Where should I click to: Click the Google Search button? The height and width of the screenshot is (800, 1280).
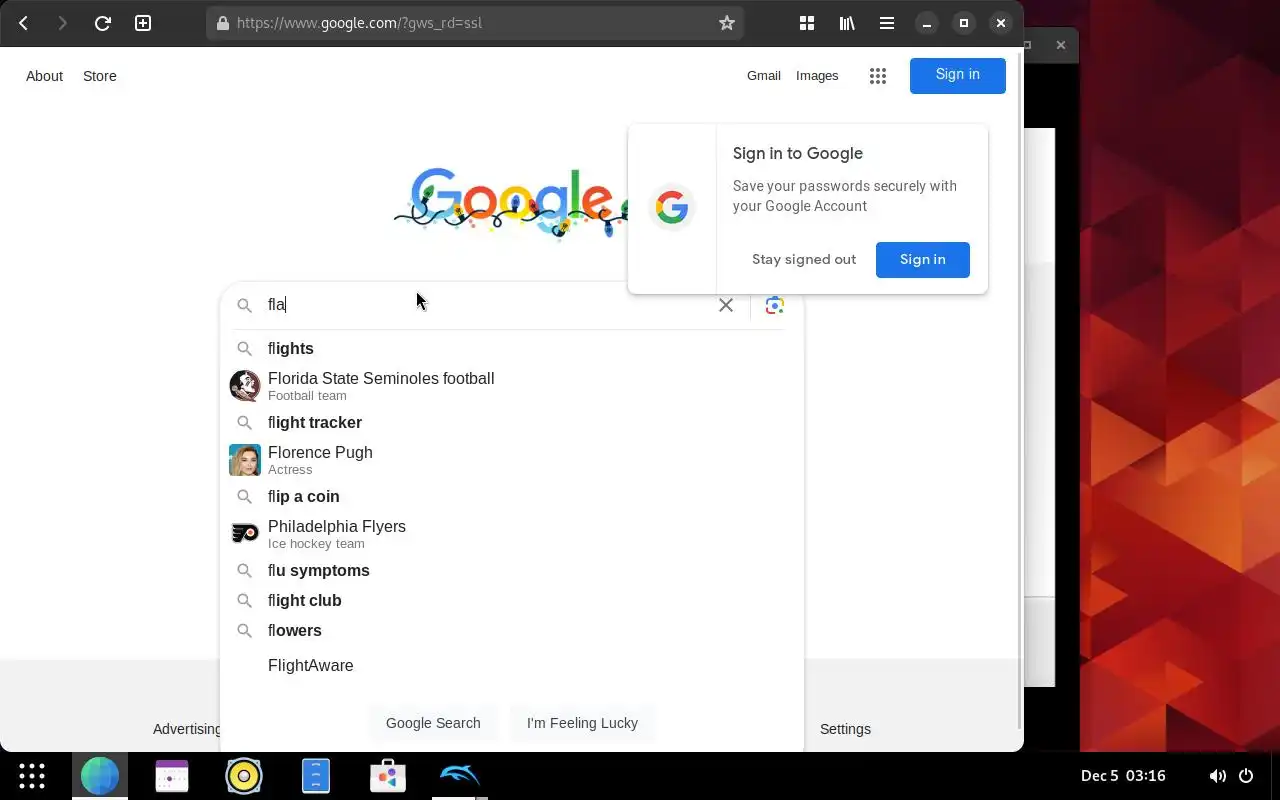click(433, 723)
